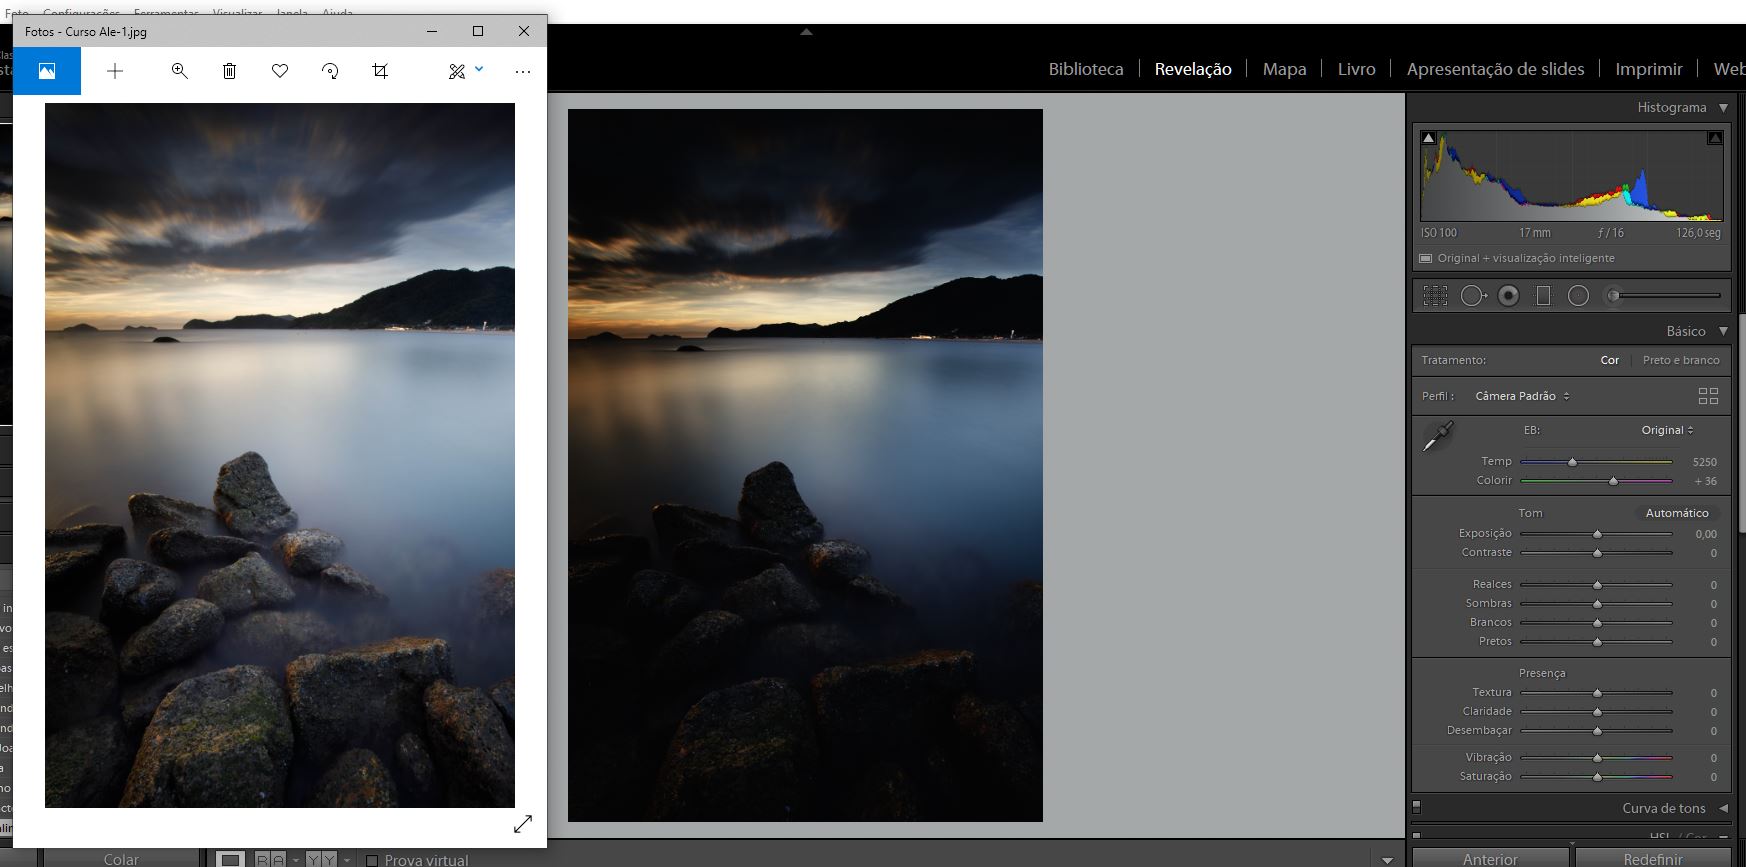Open the before/after R A dropdown arrow

point(295,860)
